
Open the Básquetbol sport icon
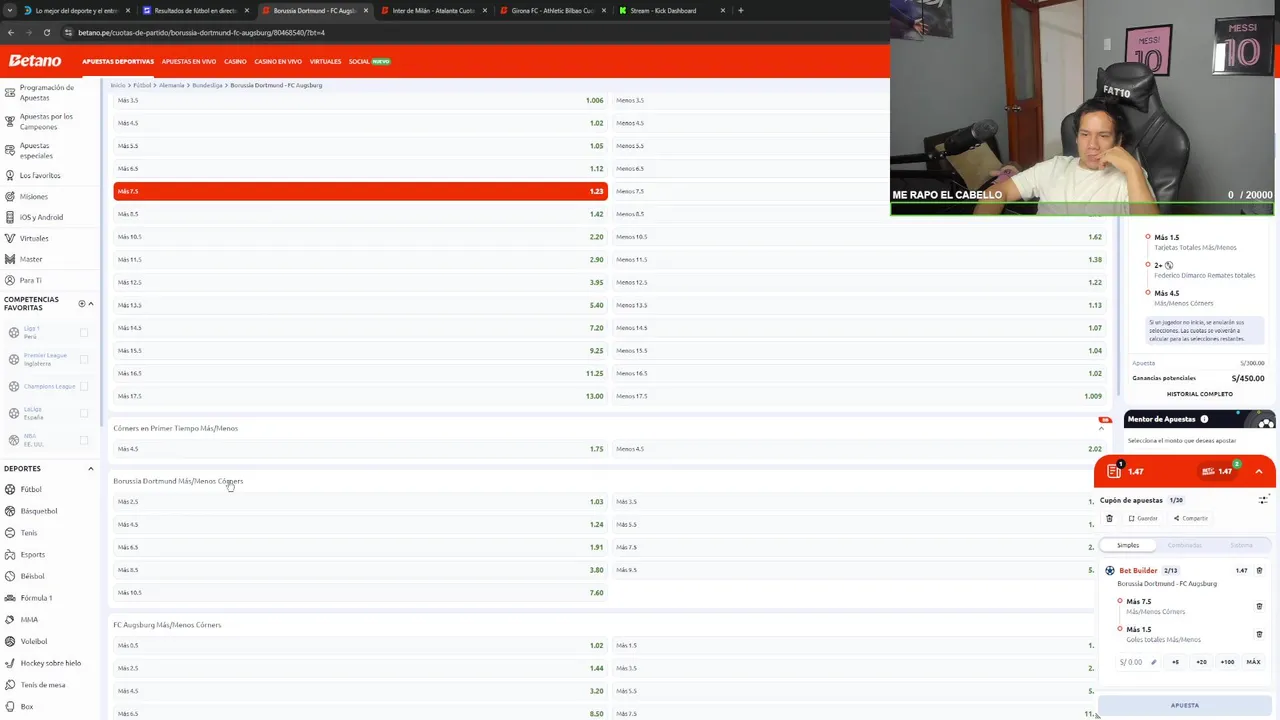coord(10,511)
